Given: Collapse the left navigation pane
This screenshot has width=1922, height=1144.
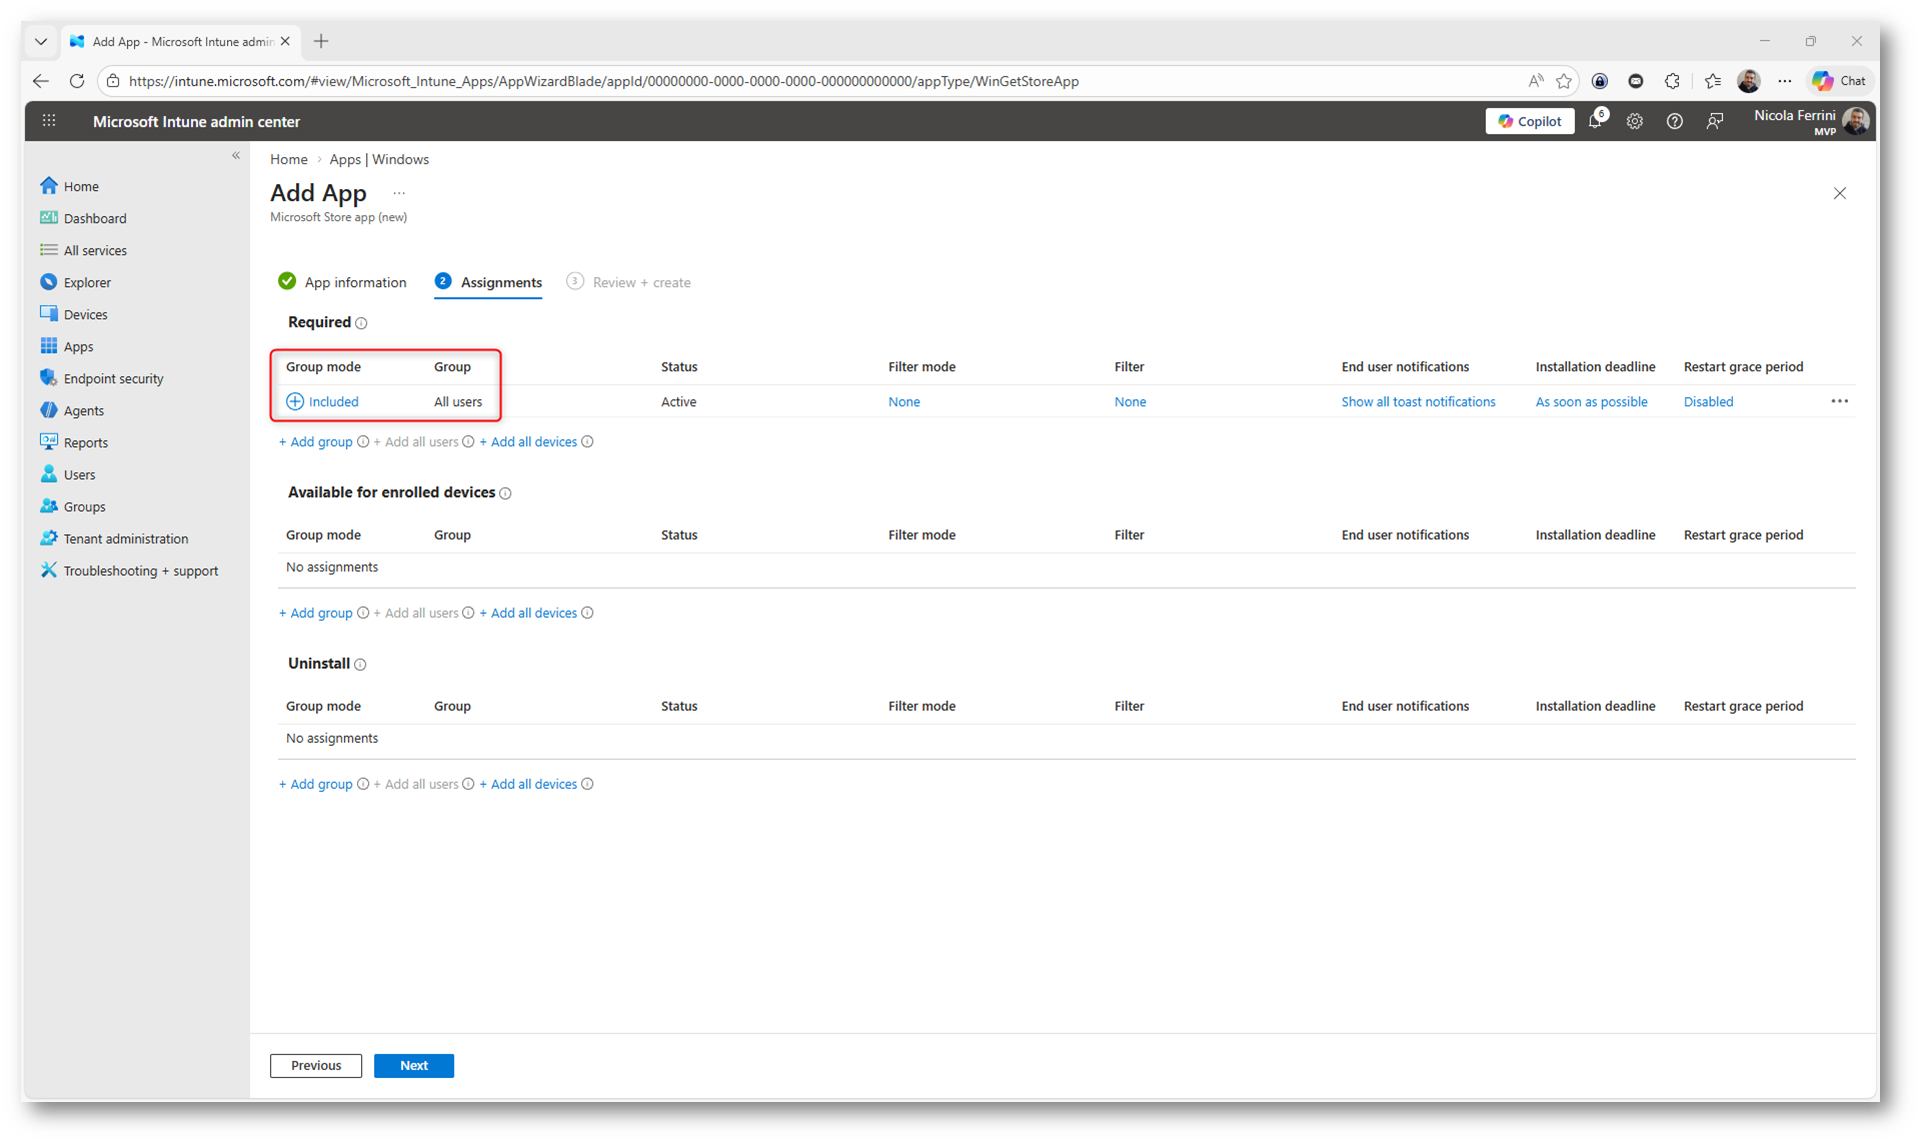Looking at the screenshot, I should point(236,155).
